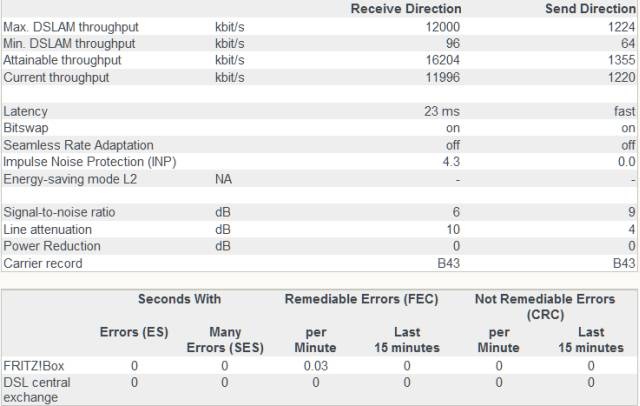Click the Receive Direction column header
Image resolution: width=640 pixels, height=406 pixels.
tap(405, 9)
